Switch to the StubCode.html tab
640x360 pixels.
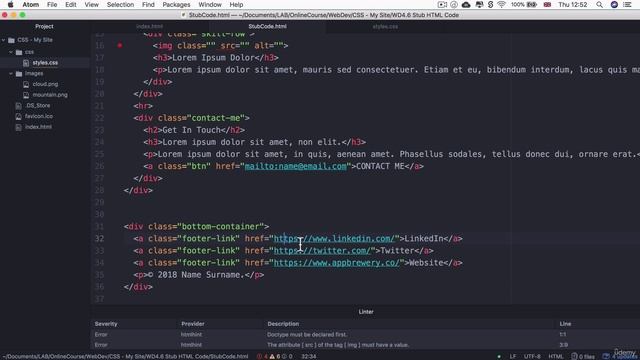pyautogui.click(x=267, y=27)
